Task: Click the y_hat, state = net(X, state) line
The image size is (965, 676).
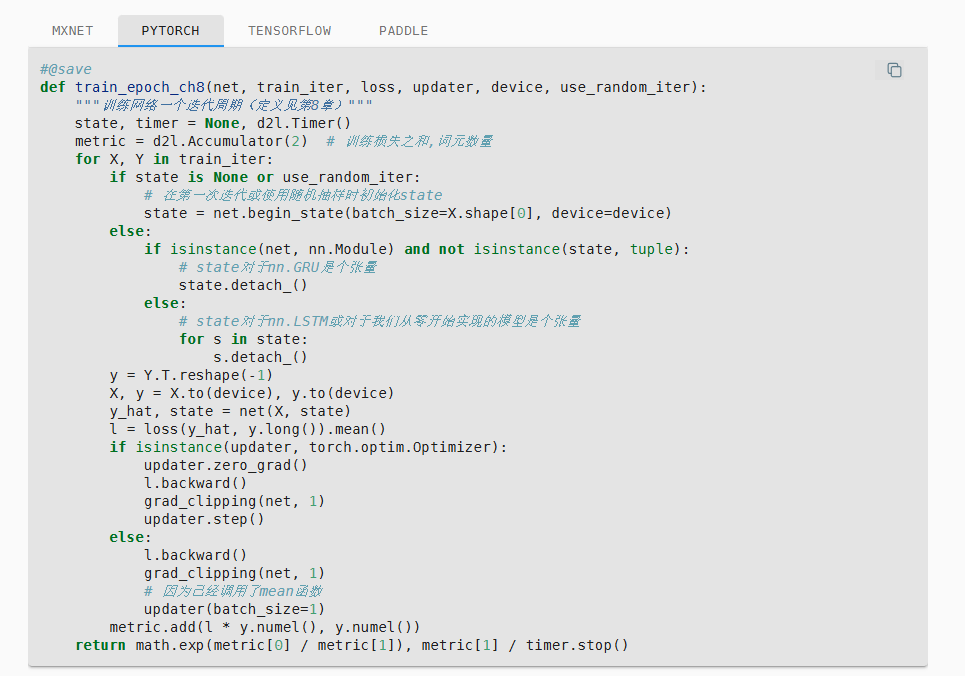Action: 230,411
